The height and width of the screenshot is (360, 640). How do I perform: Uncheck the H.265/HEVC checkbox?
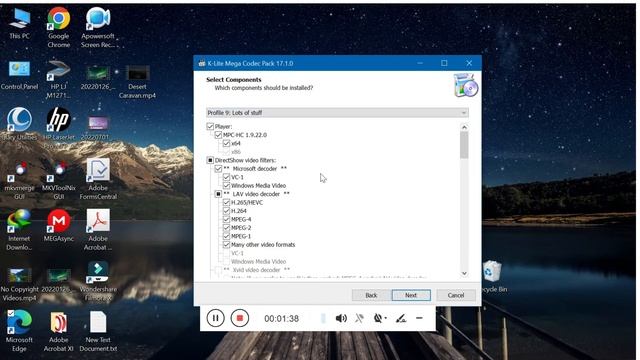226,202
